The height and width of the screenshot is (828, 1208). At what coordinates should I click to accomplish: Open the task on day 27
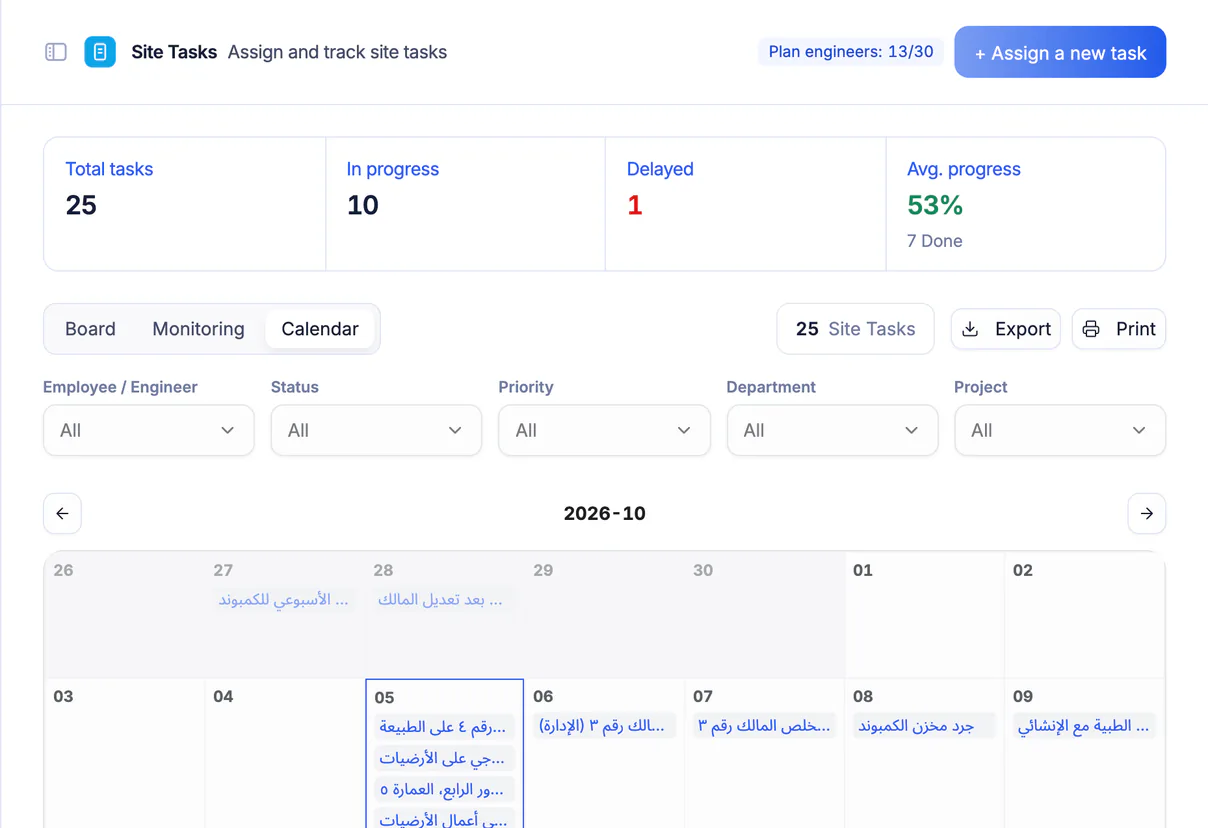(x=284, y=600)
